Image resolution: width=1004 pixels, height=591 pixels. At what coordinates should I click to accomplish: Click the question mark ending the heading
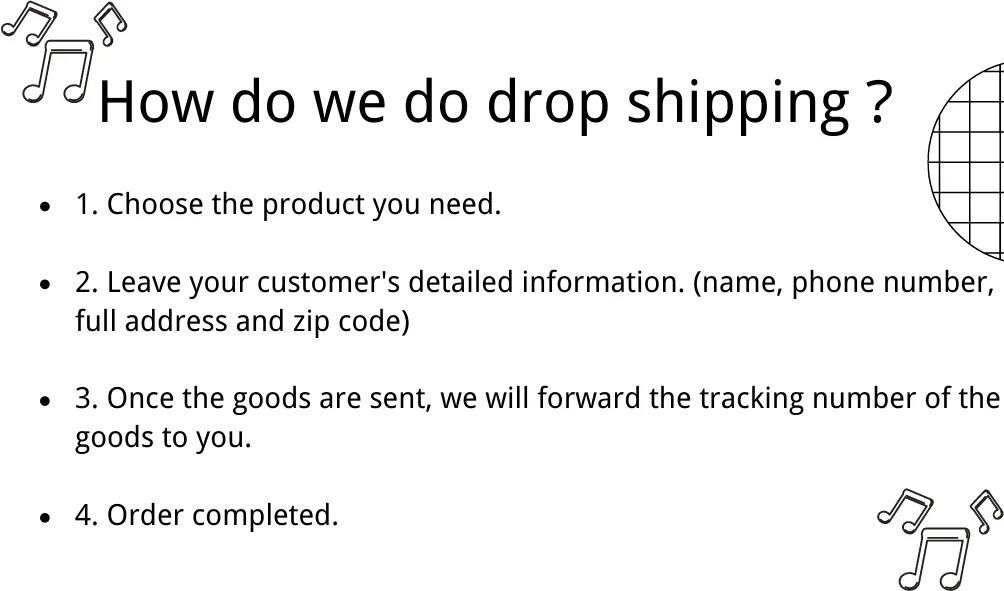[877, 101]
